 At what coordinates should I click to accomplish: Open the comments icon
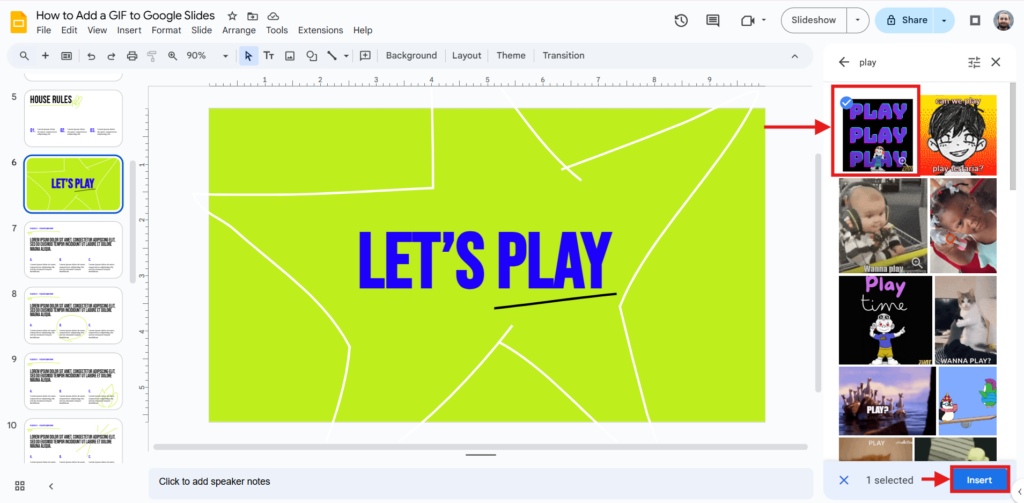pos(713,20)
